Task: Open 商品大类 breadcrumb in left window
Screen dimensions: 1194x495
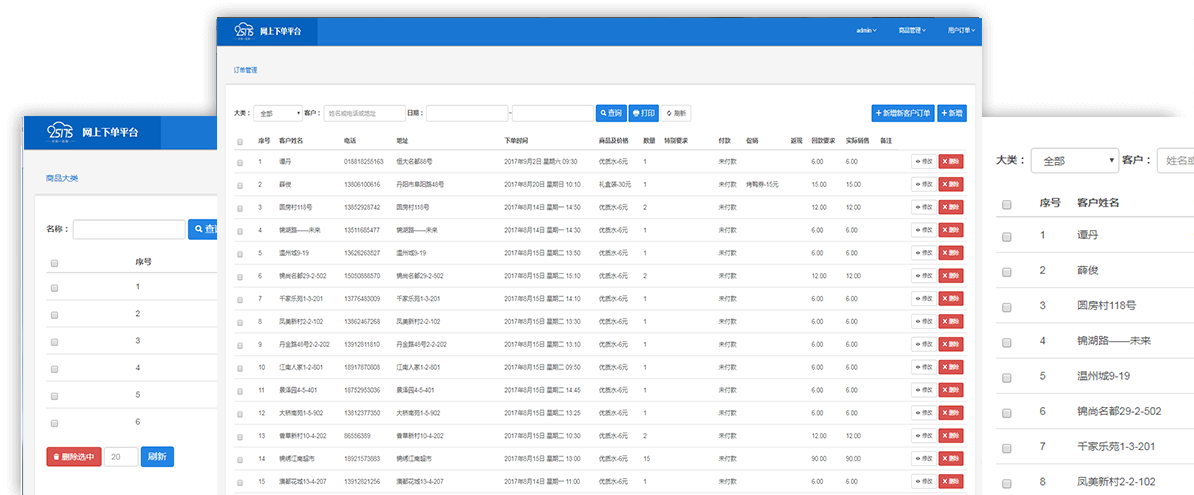Action: tap(62, 178)
